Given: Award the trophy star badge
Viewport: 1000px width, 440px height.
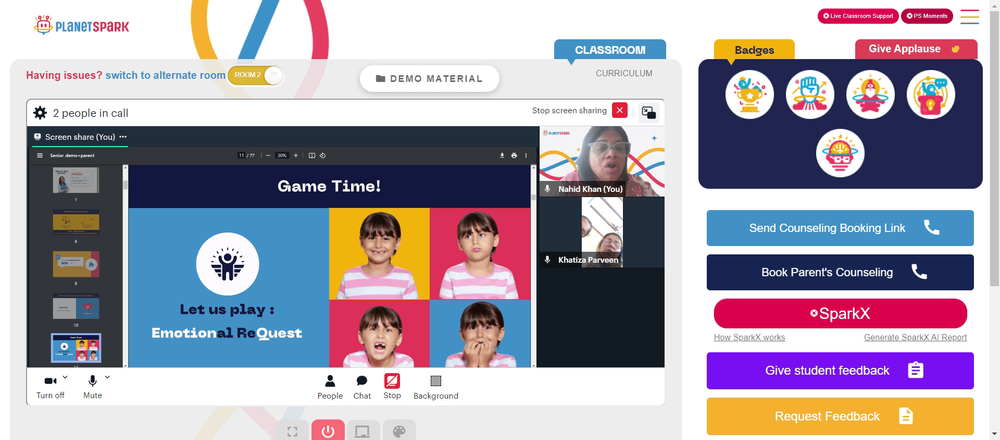Looking at the screenshot, I should pos(749,94).
